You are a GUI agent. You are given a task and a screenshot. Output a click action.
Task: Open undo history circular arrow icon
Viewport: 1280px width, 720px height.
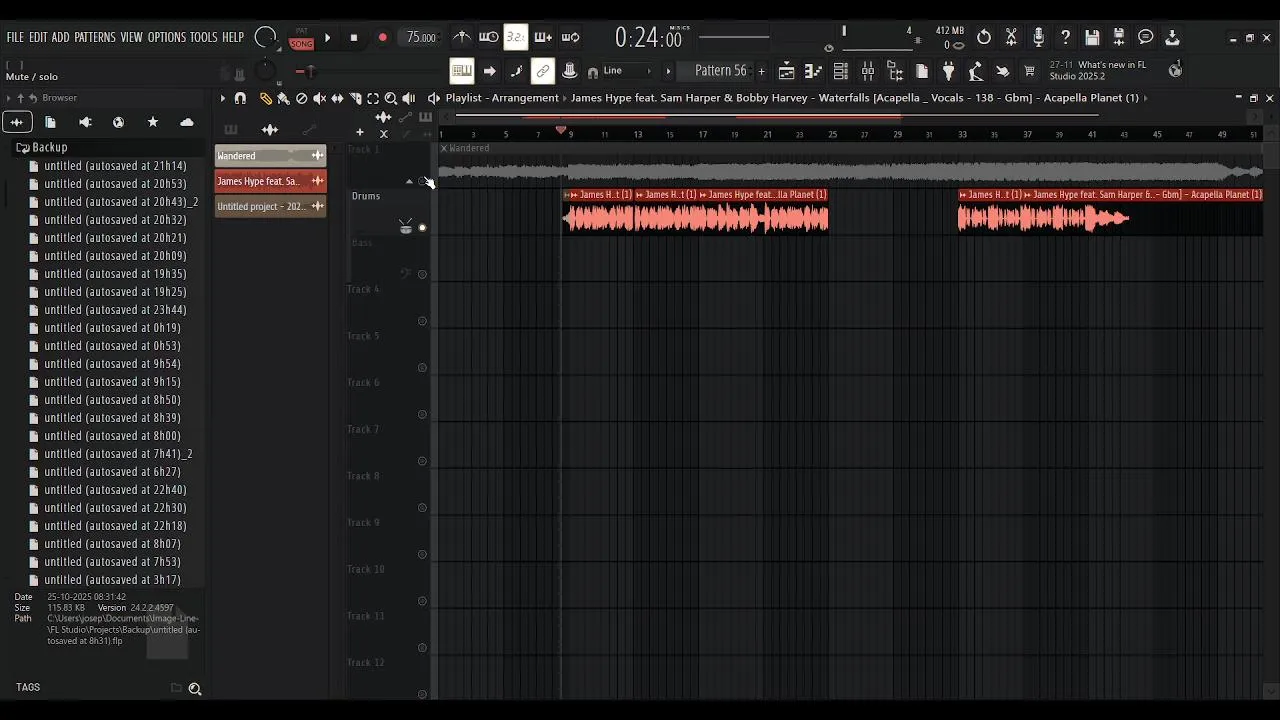point(984,38)
